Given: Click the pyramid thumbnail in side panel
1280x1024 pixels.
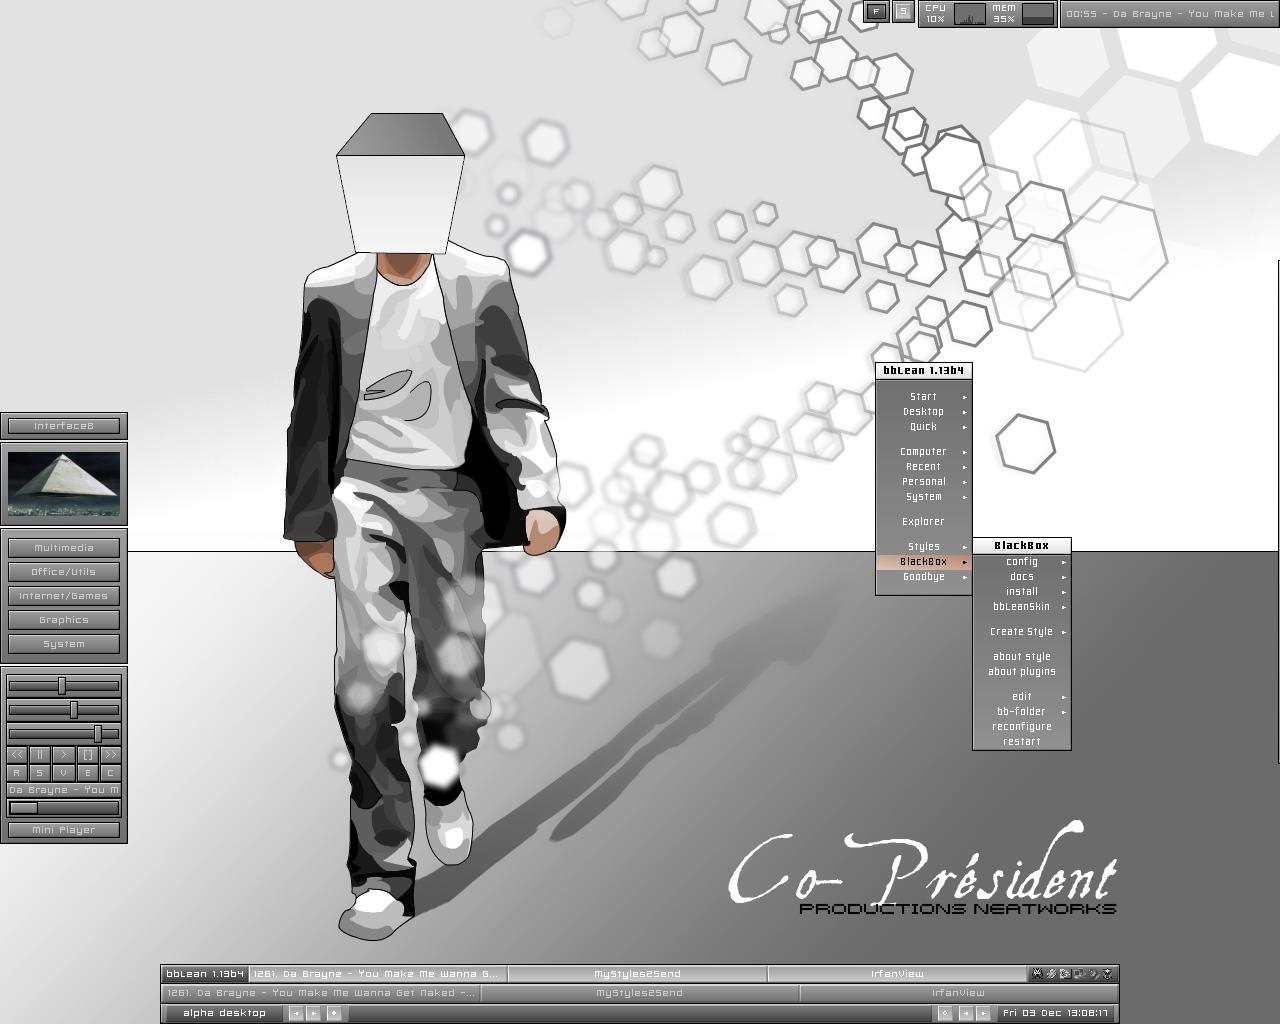Looking at the screenshot, I should click(64, 484).
